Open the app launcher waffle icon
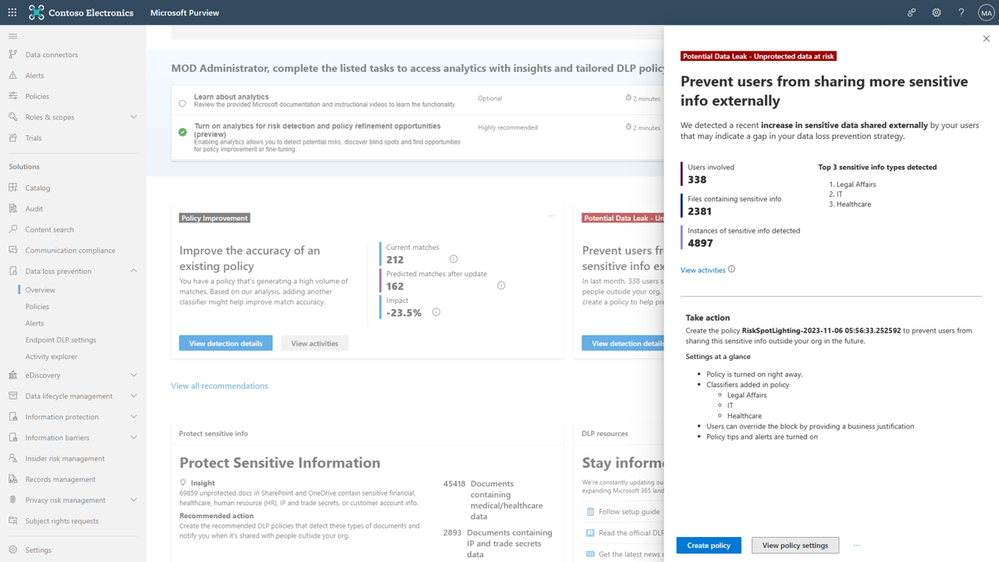The height and width of the screenshot is (562, 999). [12, 12]
